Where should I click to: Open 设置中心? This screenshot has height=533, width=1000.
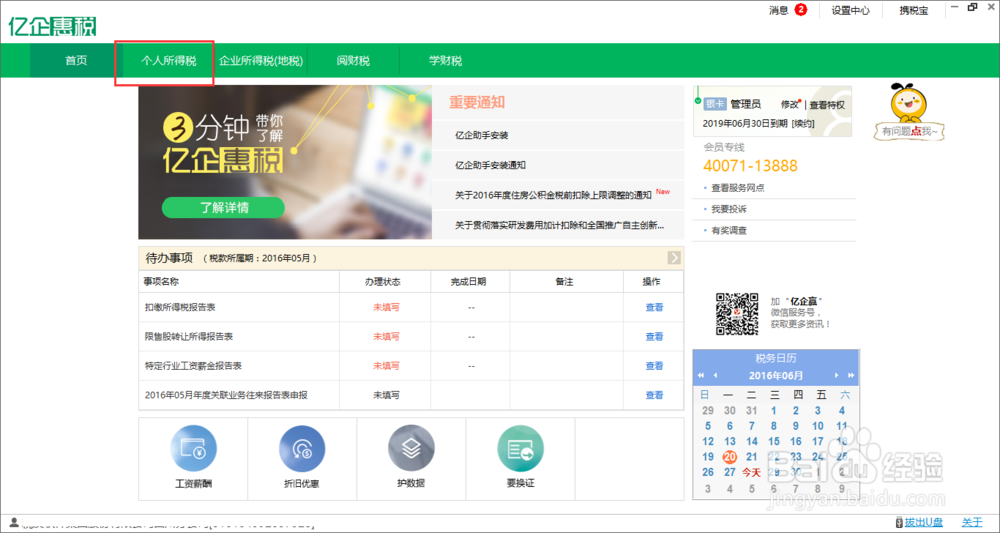[850, 10]
